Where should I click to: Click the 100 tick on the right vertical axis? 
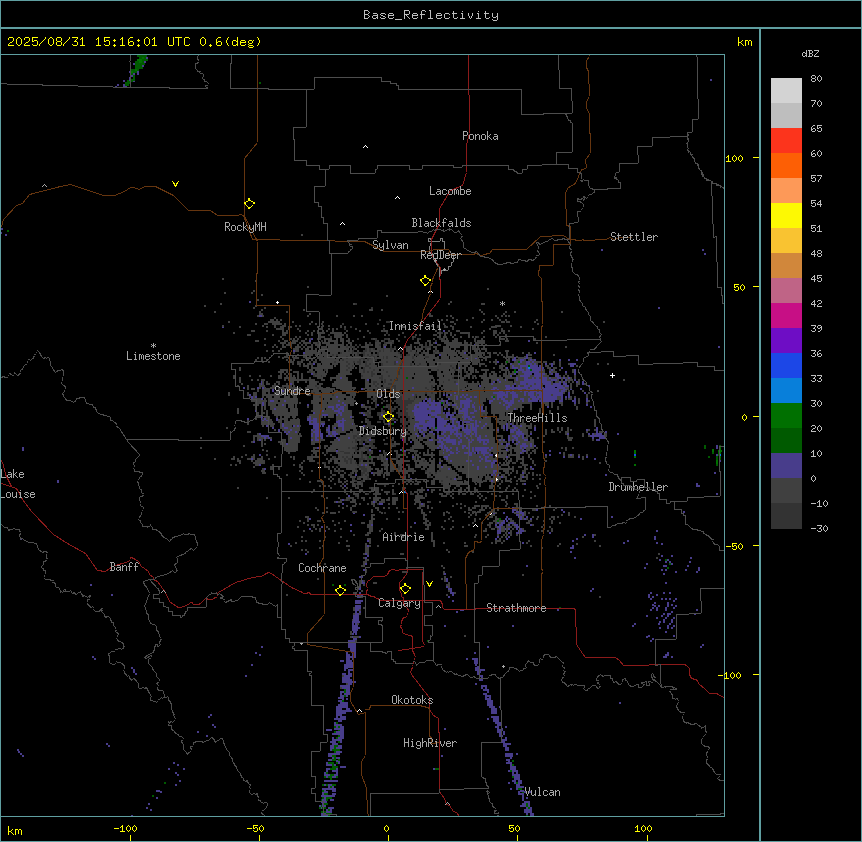click(x=734, y=158)
